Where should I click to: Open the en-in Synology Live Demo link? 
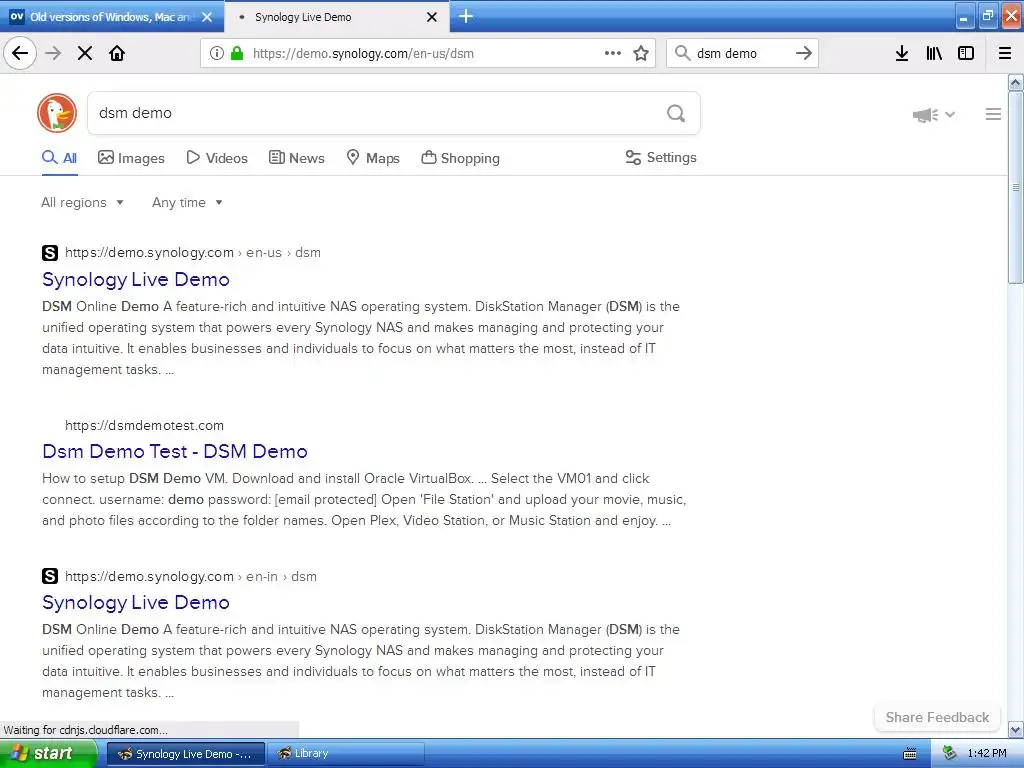click(136, 602)
